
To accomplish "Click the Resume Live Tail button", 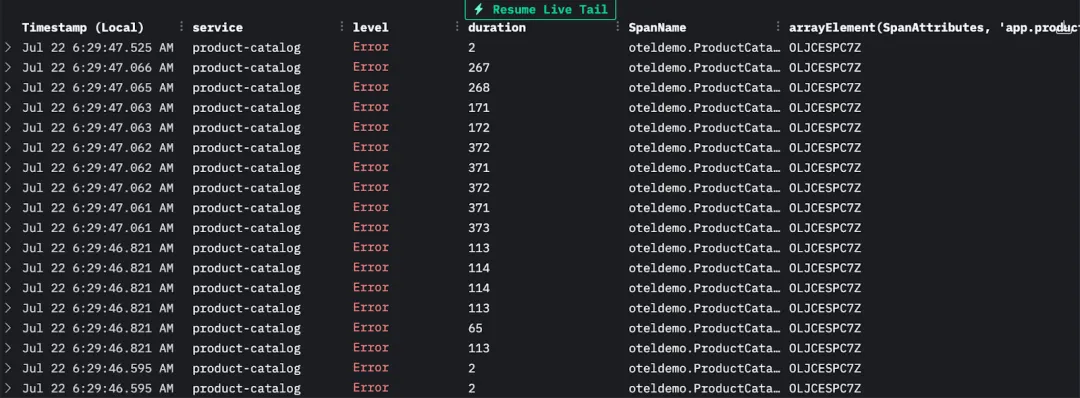I will [x=540, y=10].
